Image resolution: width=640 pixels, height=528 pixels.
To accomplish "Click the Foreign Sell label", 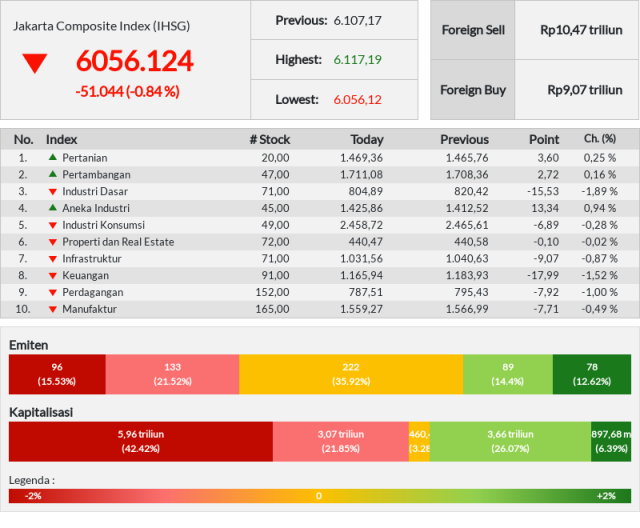I will 473,30.
